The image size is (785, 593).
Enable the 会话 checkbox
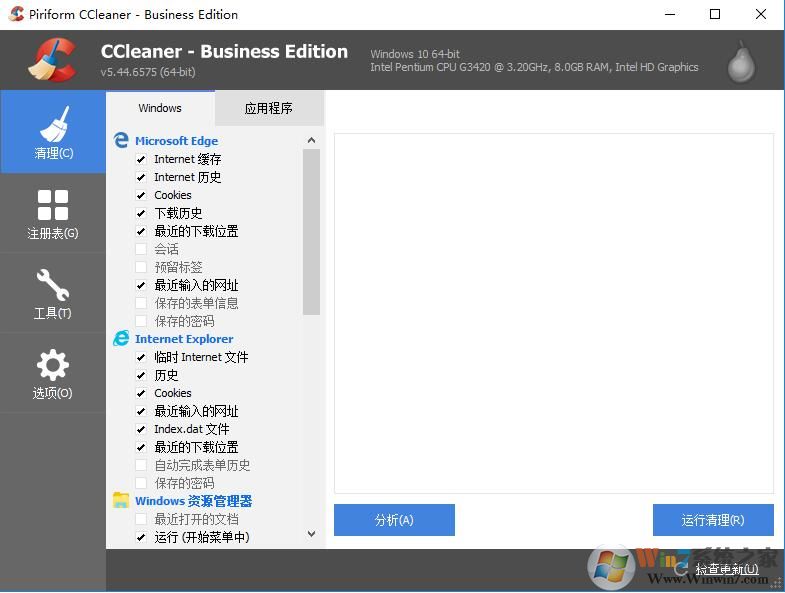141,250
